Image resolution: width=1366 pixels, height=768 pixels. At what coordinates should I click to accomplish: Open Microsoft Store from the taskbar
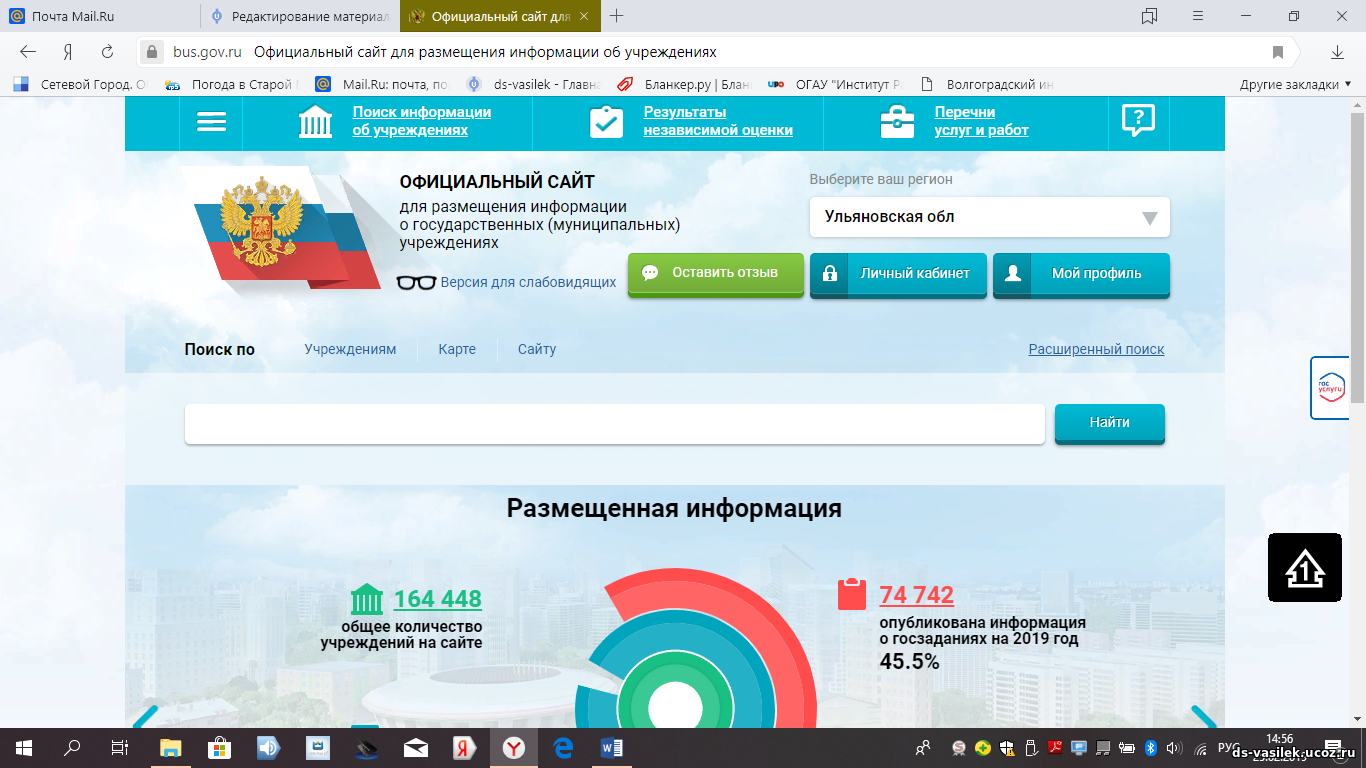[220, 748]
